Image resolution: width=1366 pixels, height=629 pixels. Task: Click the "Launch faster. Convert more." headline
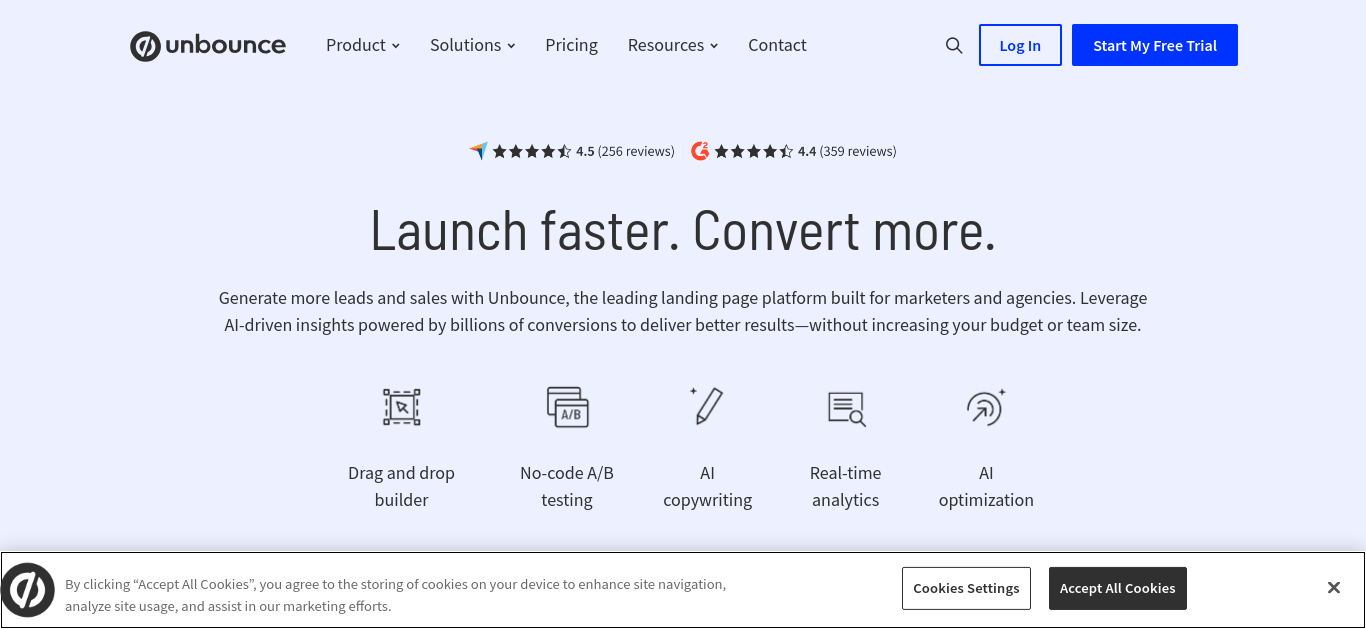[683, 230]
